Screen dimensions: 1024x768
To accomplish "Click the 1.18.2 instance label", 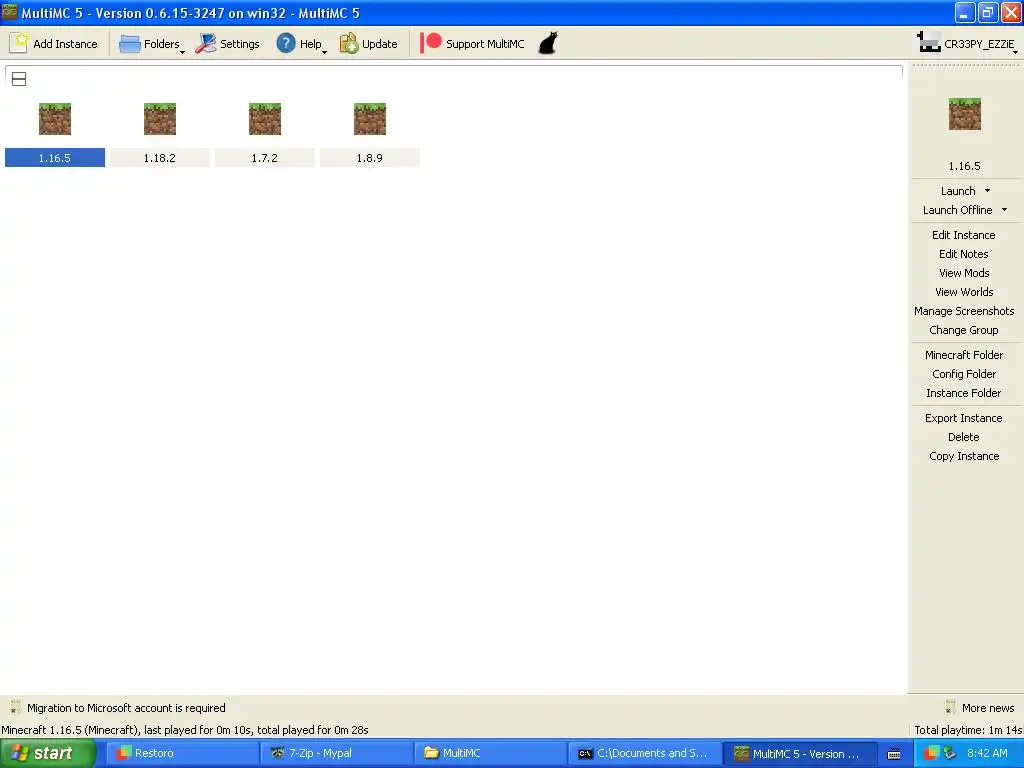I will coord(160,157).
